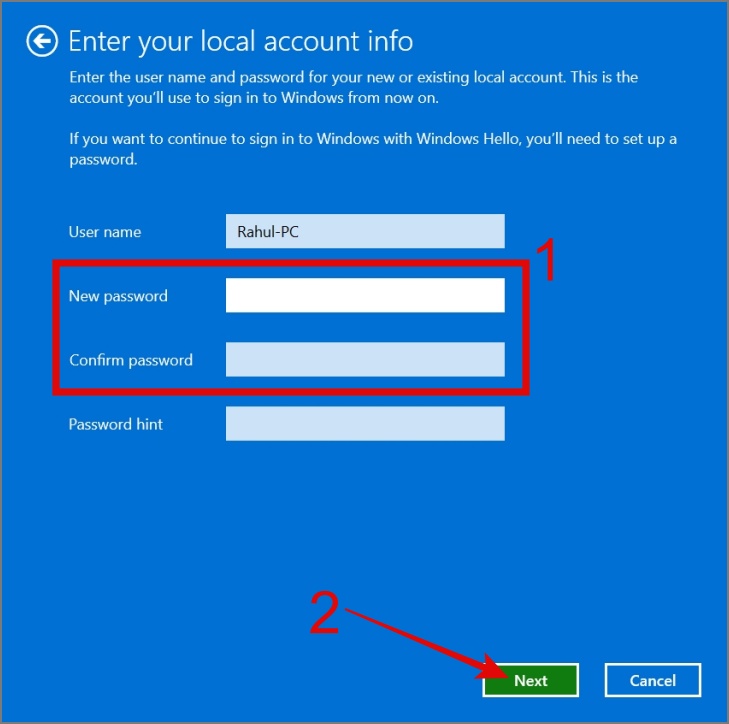Screen dimensions: 729x724
Task: Go back using the circular arrow icon
Action: pyautogui.click(x=42, y=41)
